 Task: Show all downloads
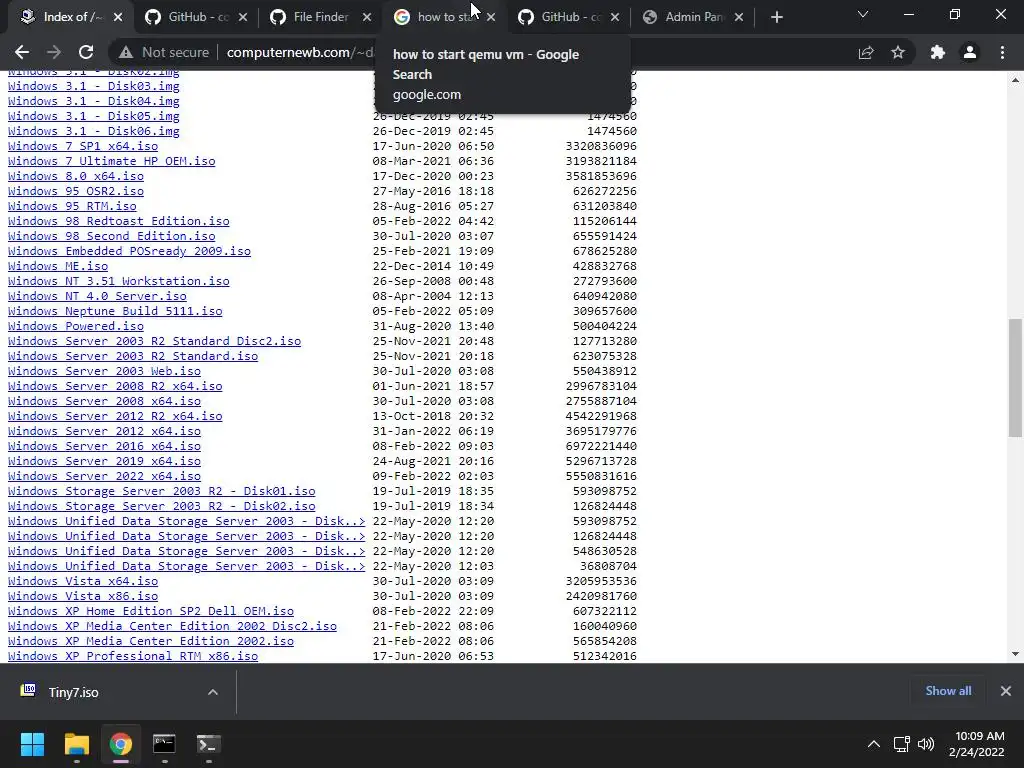(x=948, y=691)
